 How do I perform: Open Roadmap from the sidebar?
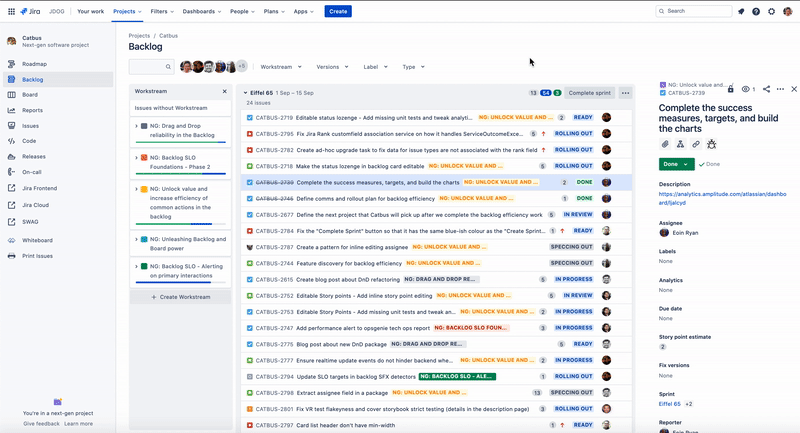point(34,64)
